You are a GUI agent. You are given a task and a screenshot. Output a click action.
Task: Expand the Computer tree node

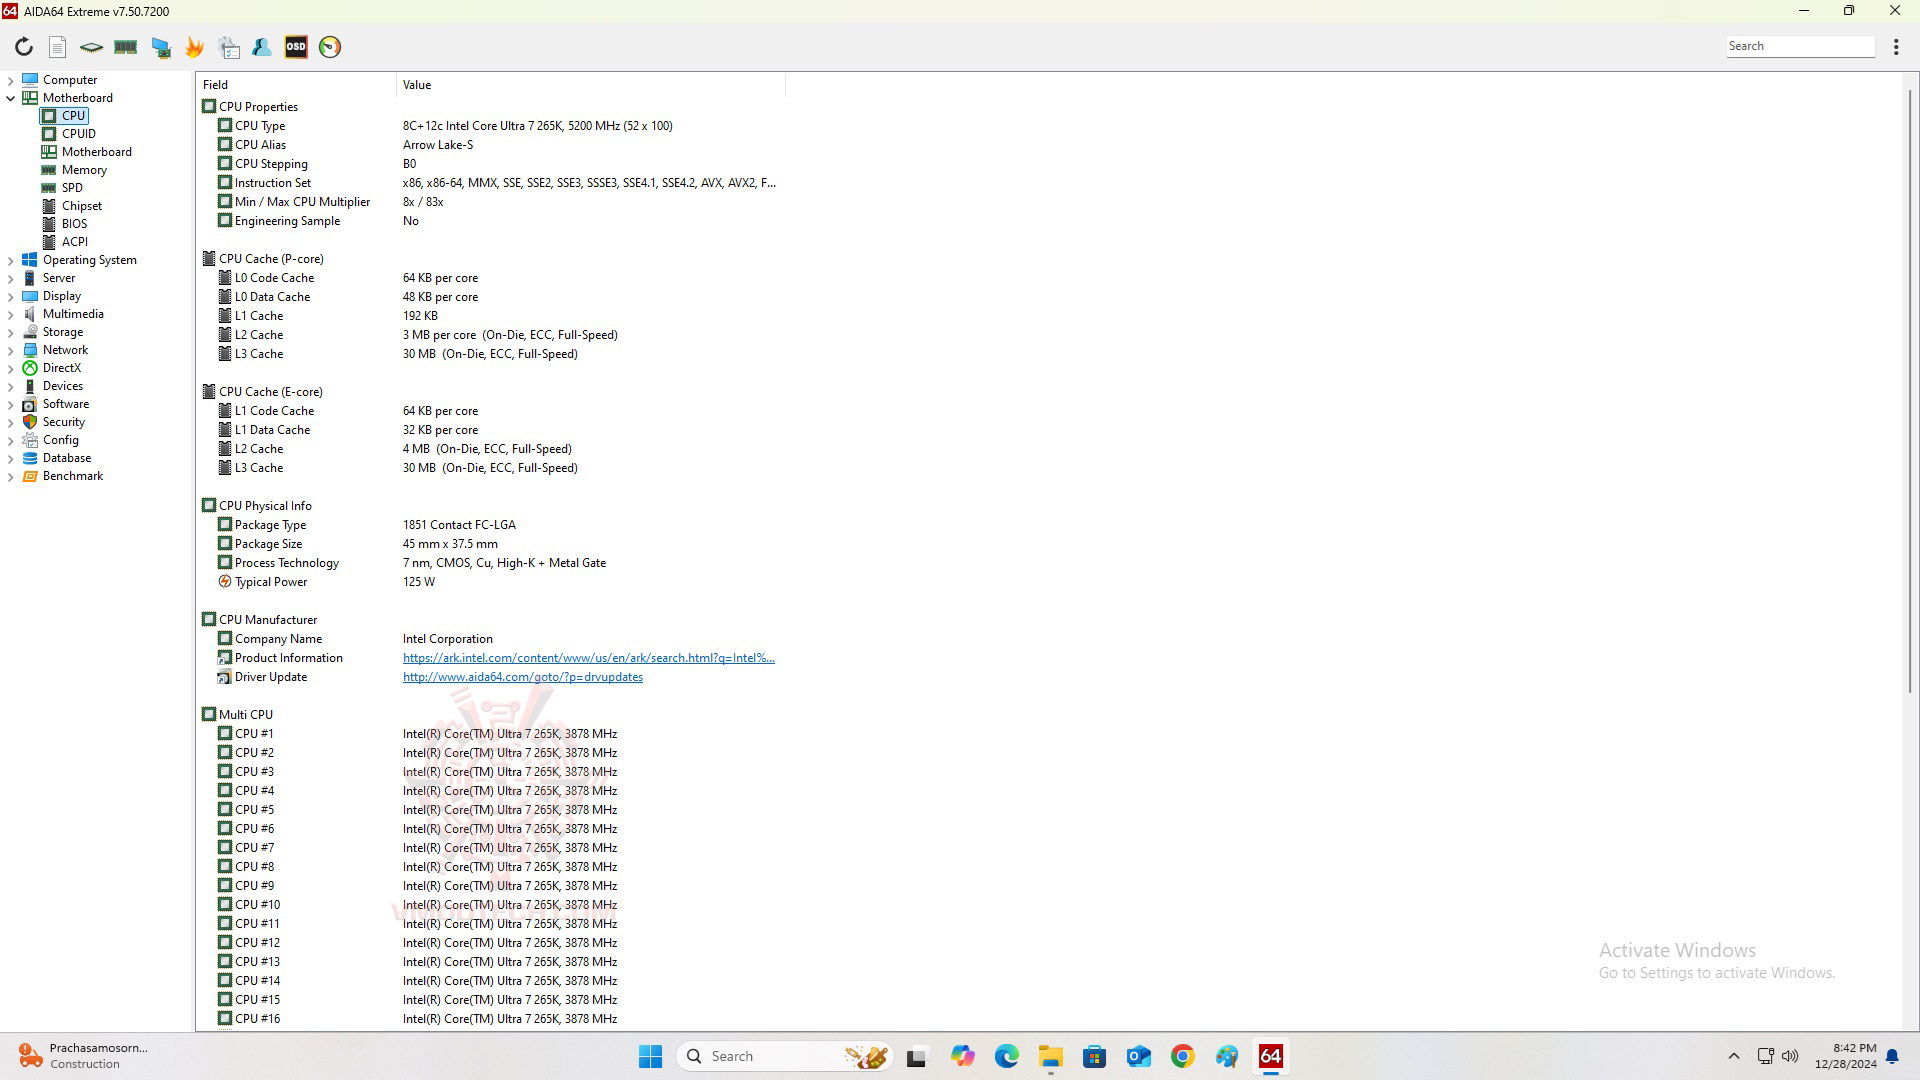pos(11,80)
